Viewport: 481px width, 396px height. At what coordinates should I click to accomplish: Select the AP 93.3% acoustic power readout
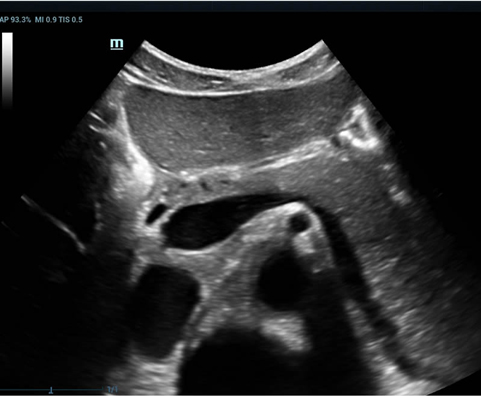15,20
